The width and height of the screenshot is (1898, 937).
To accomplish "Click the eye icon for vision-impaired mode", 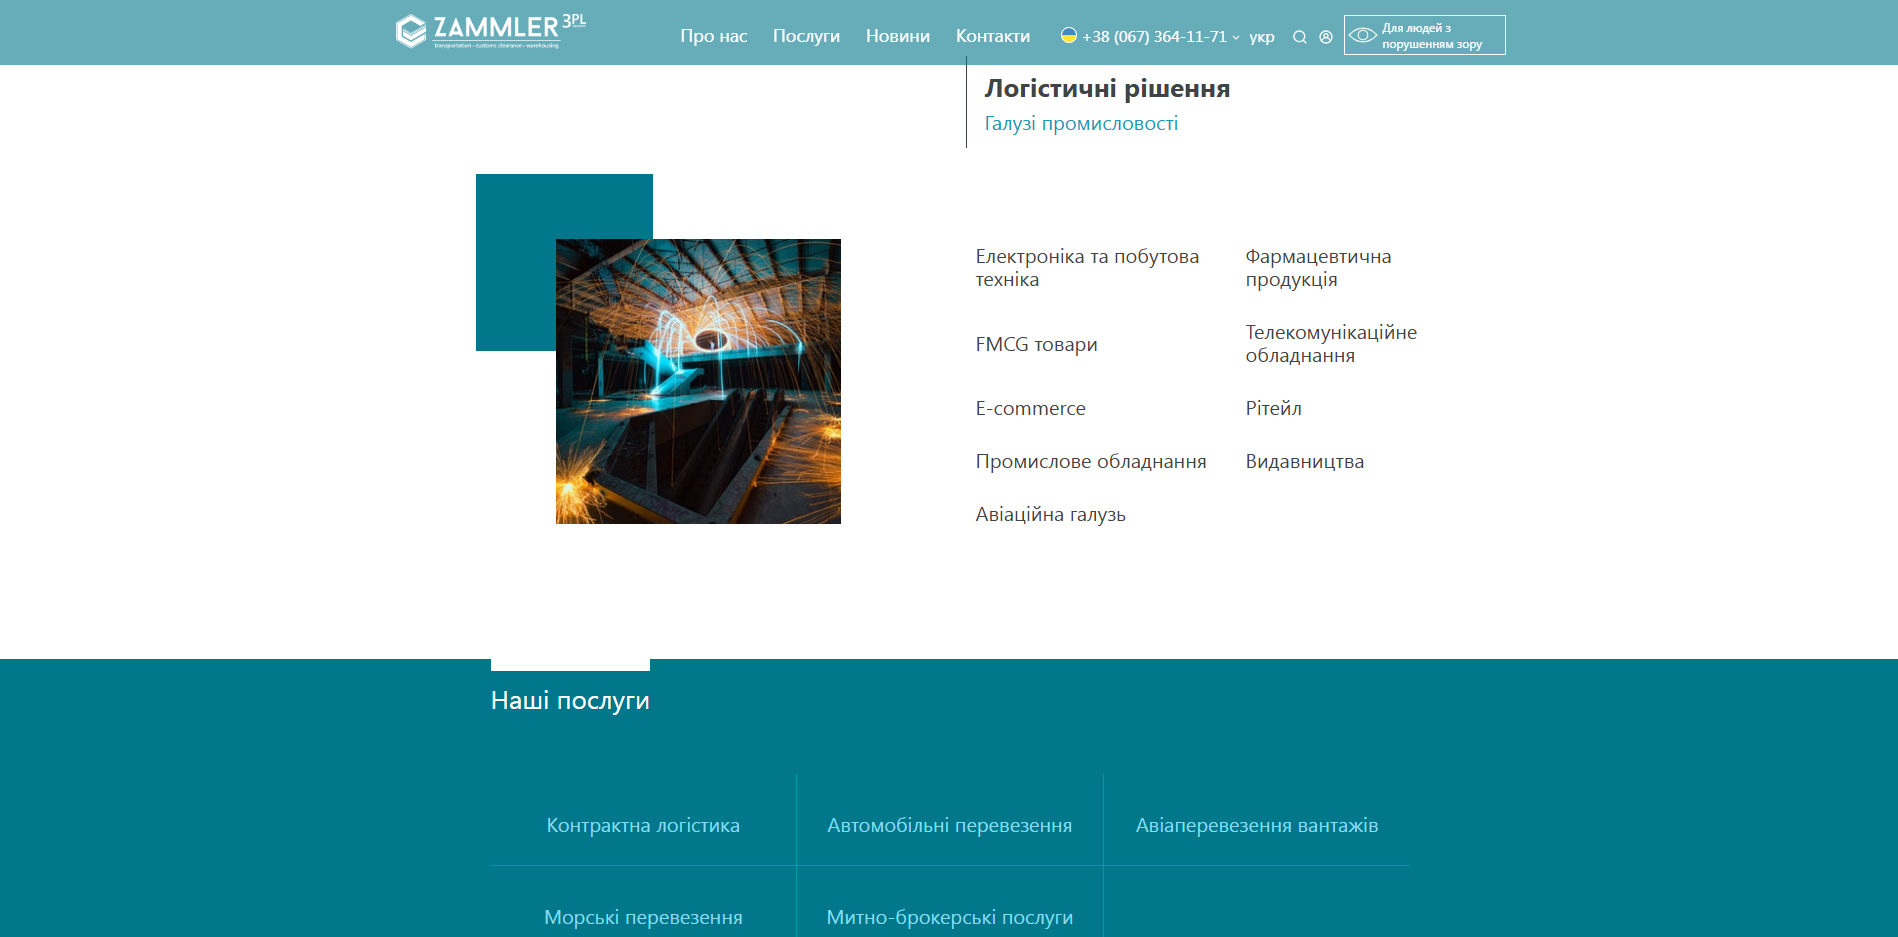I will (x=1363, y=34).
